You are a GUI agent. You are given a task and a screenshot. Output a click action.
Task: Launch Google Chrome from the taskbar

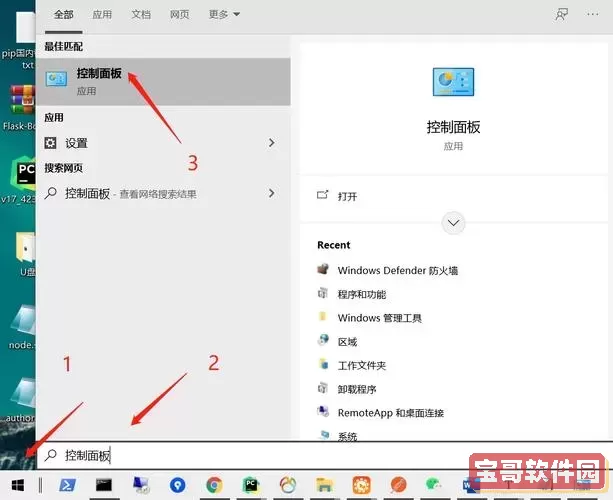click(x=214, y=485)
